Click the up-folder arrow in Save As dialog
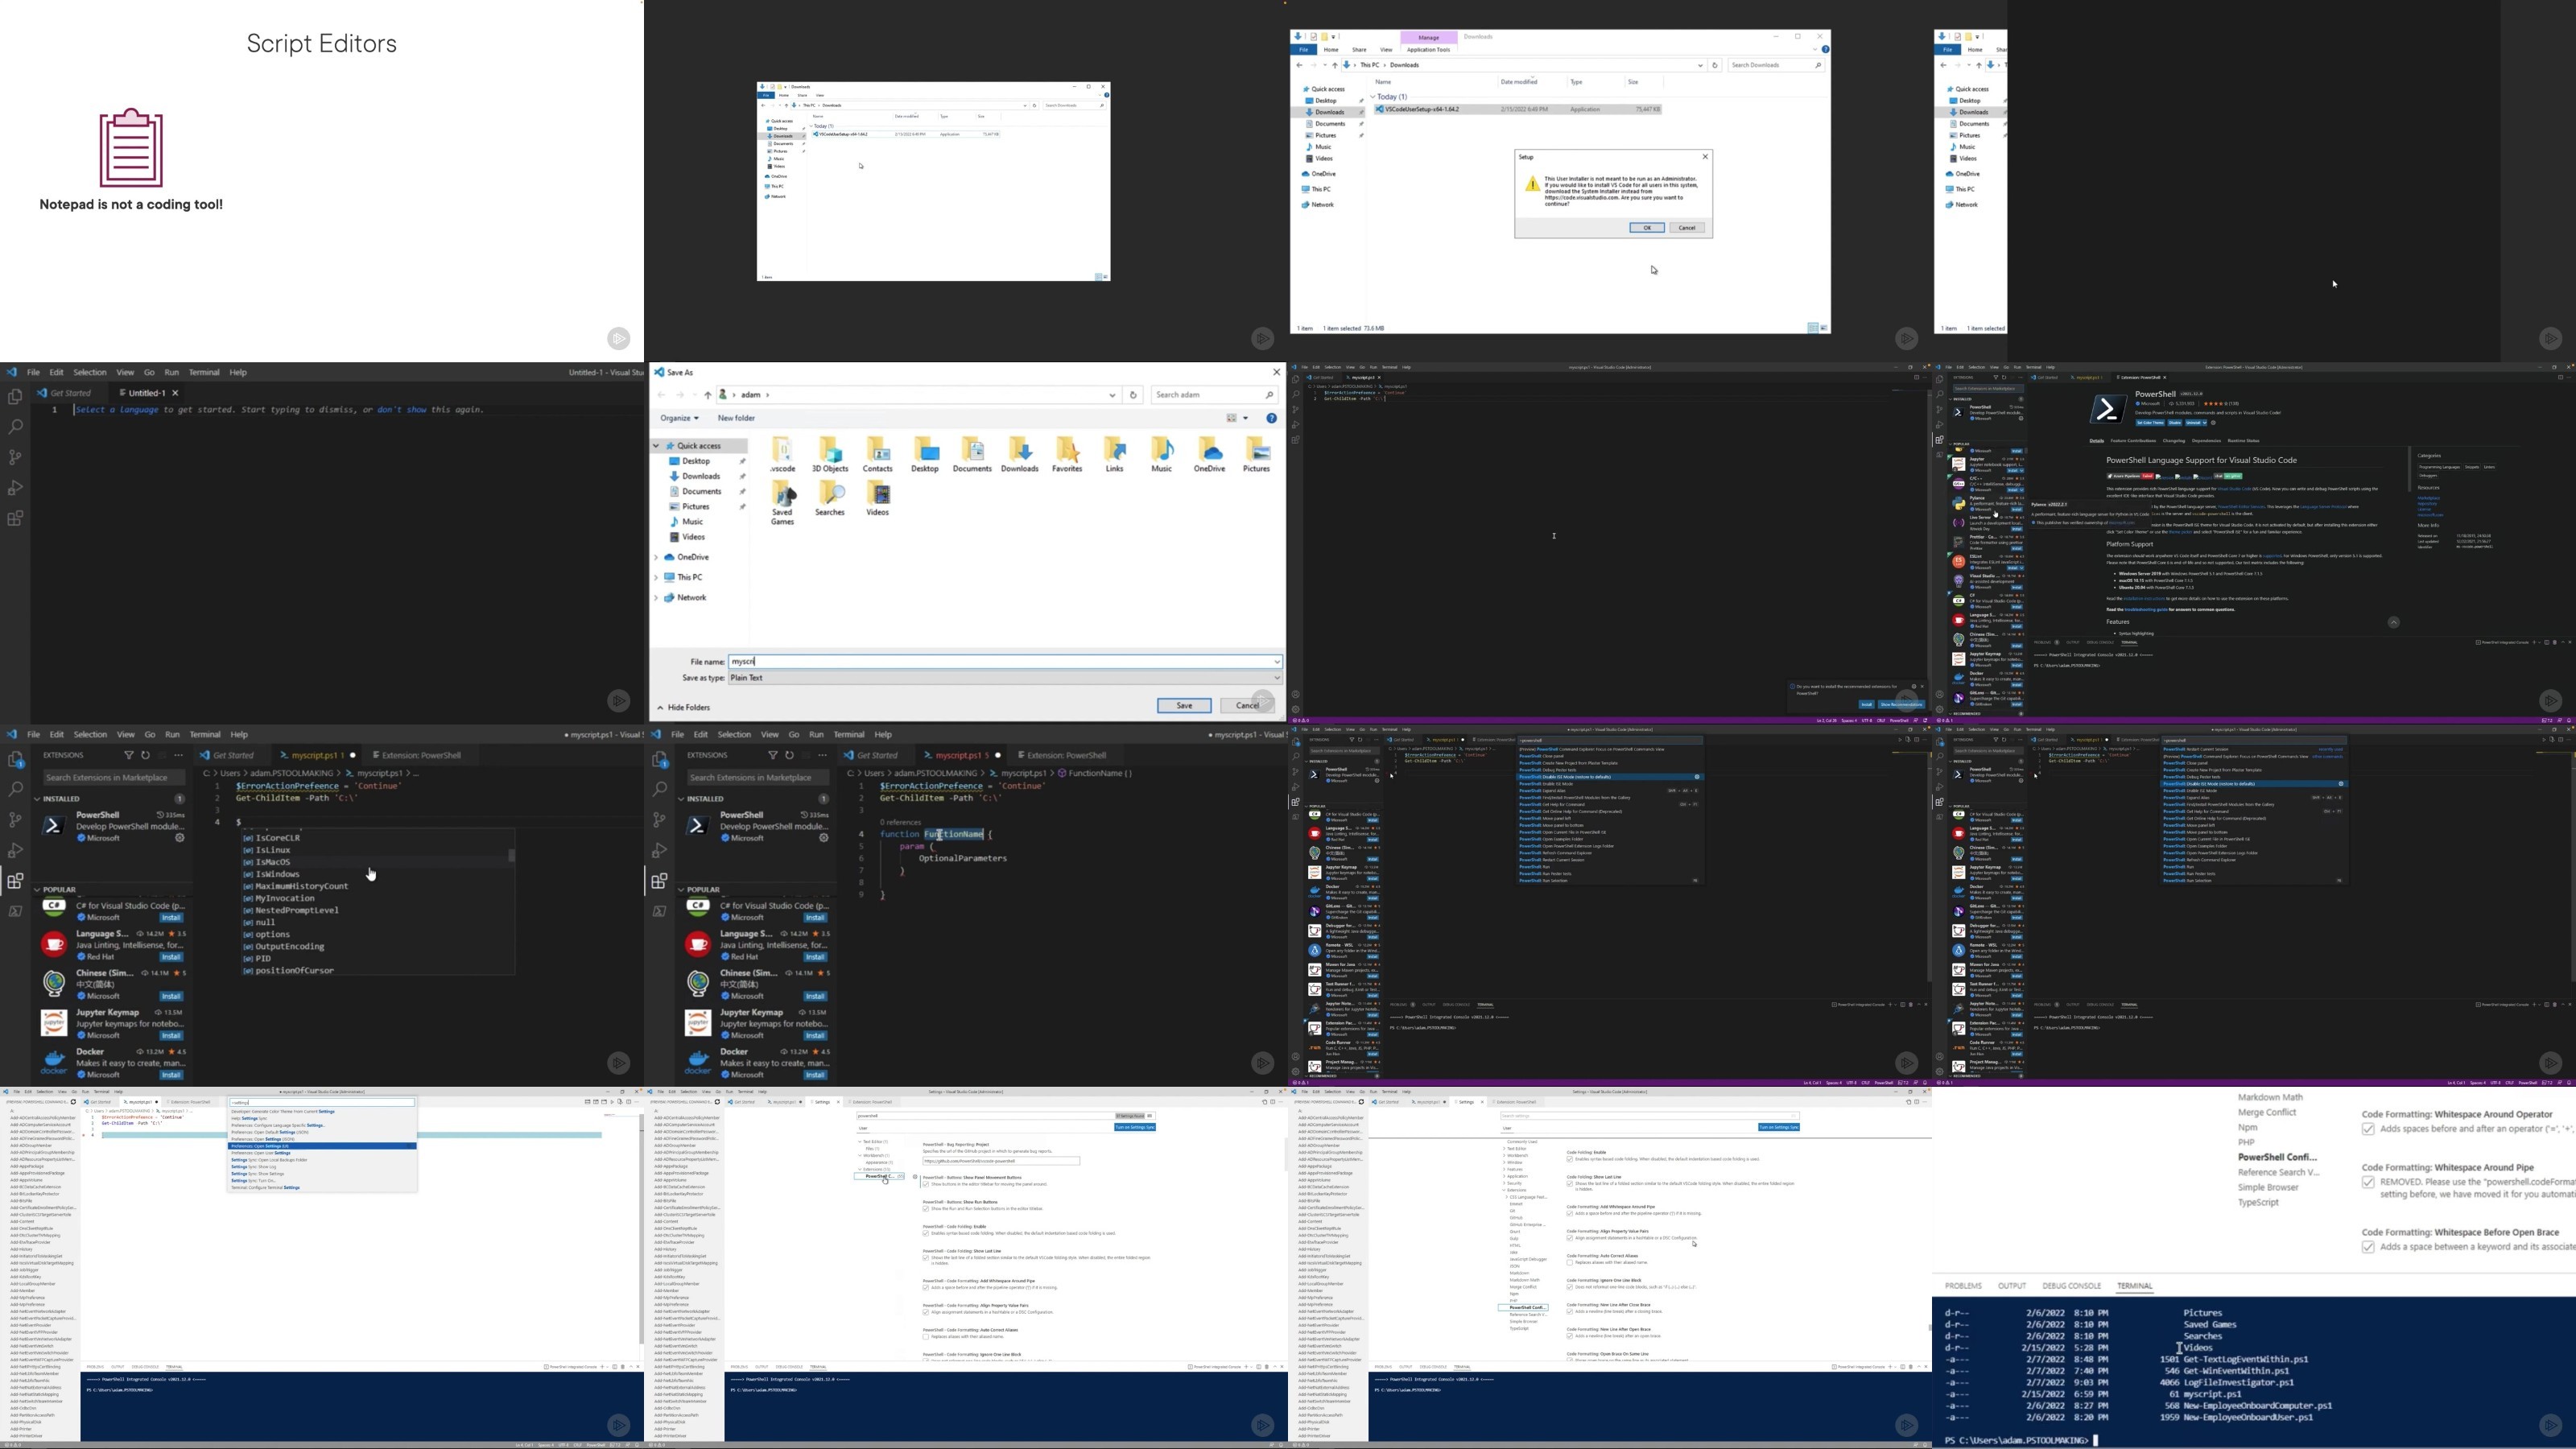 [708, 395]
